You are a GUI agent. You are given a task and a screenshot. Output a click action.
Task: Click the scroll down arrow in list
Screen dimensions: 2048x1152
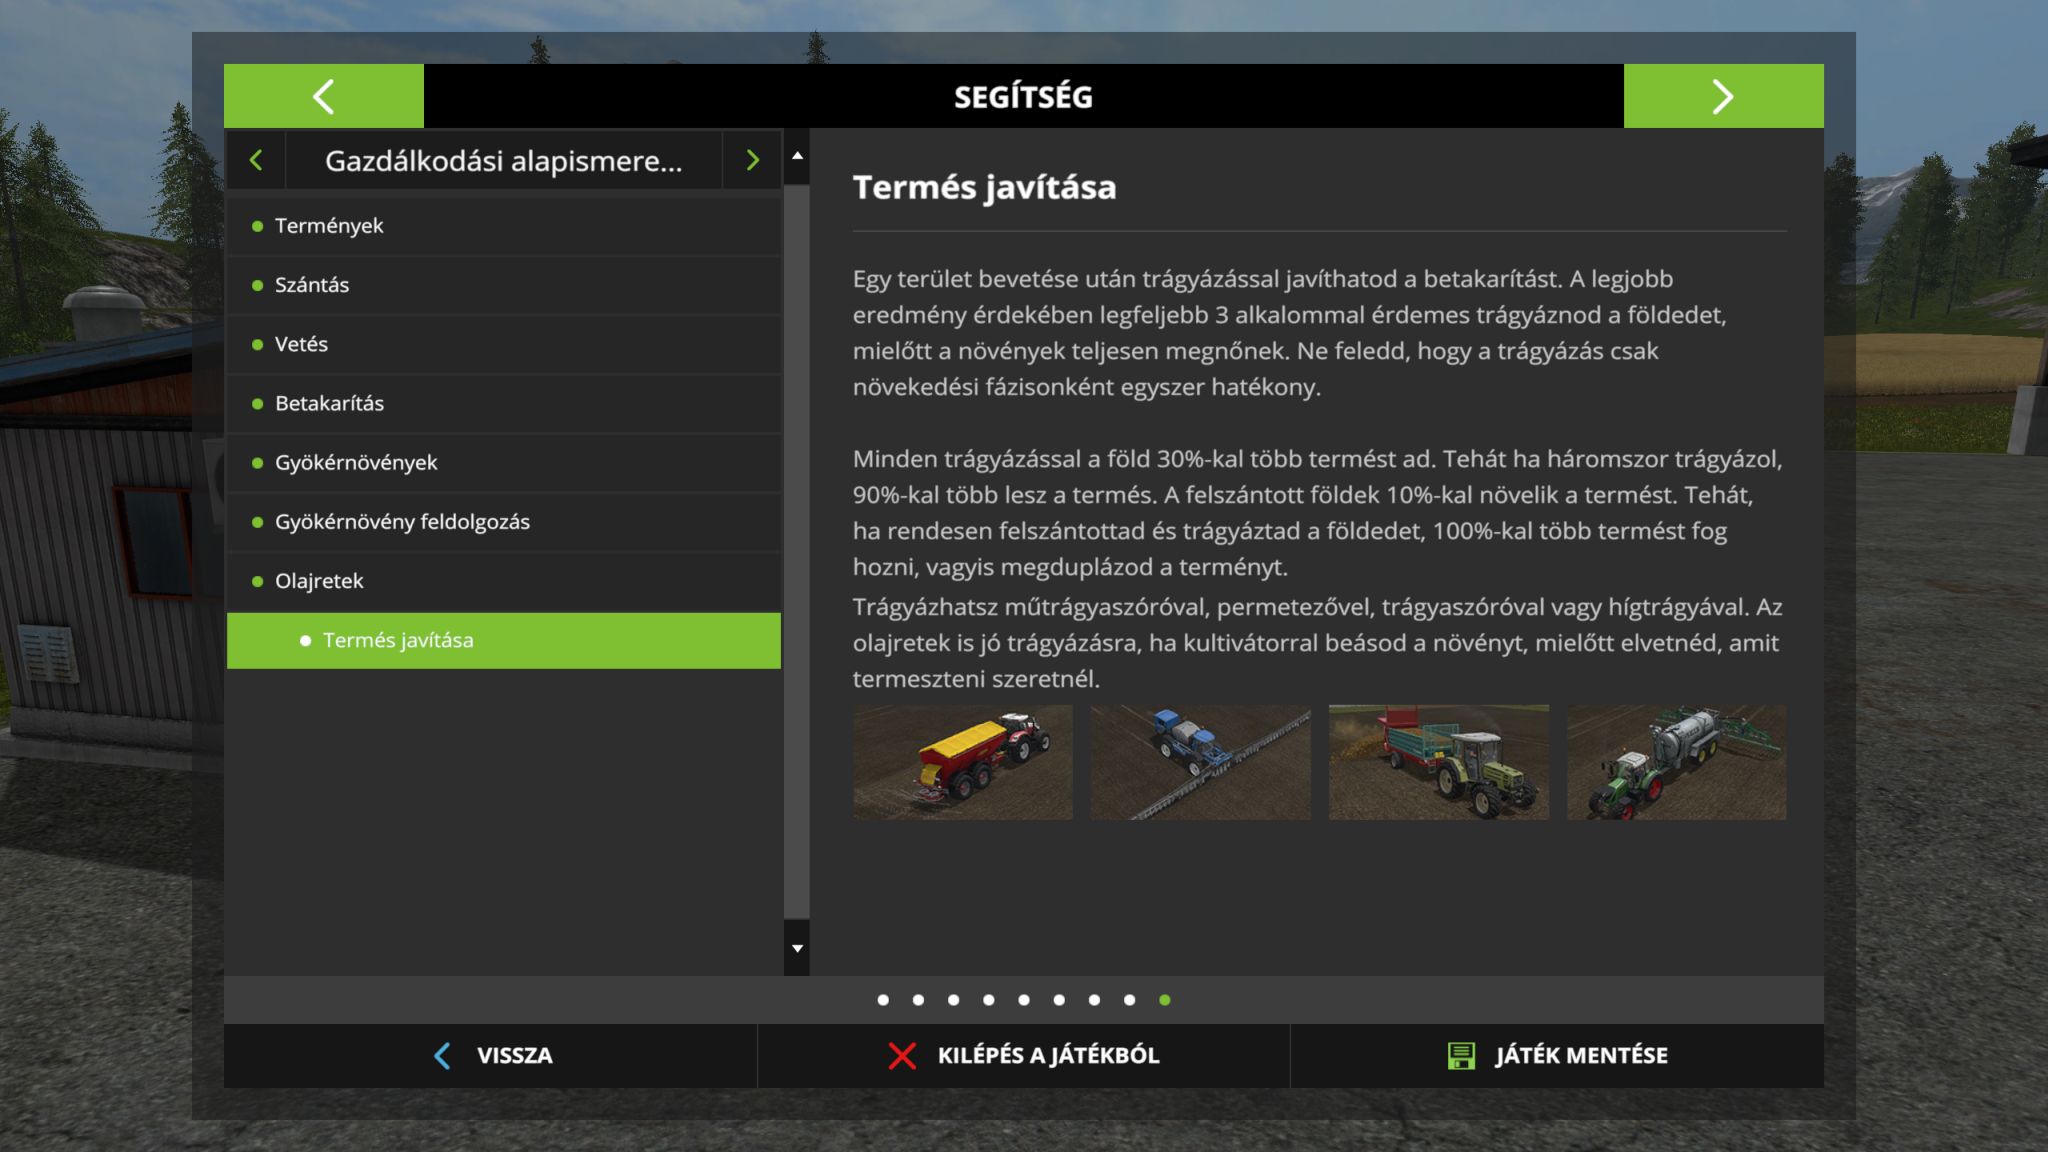(797, 948)
